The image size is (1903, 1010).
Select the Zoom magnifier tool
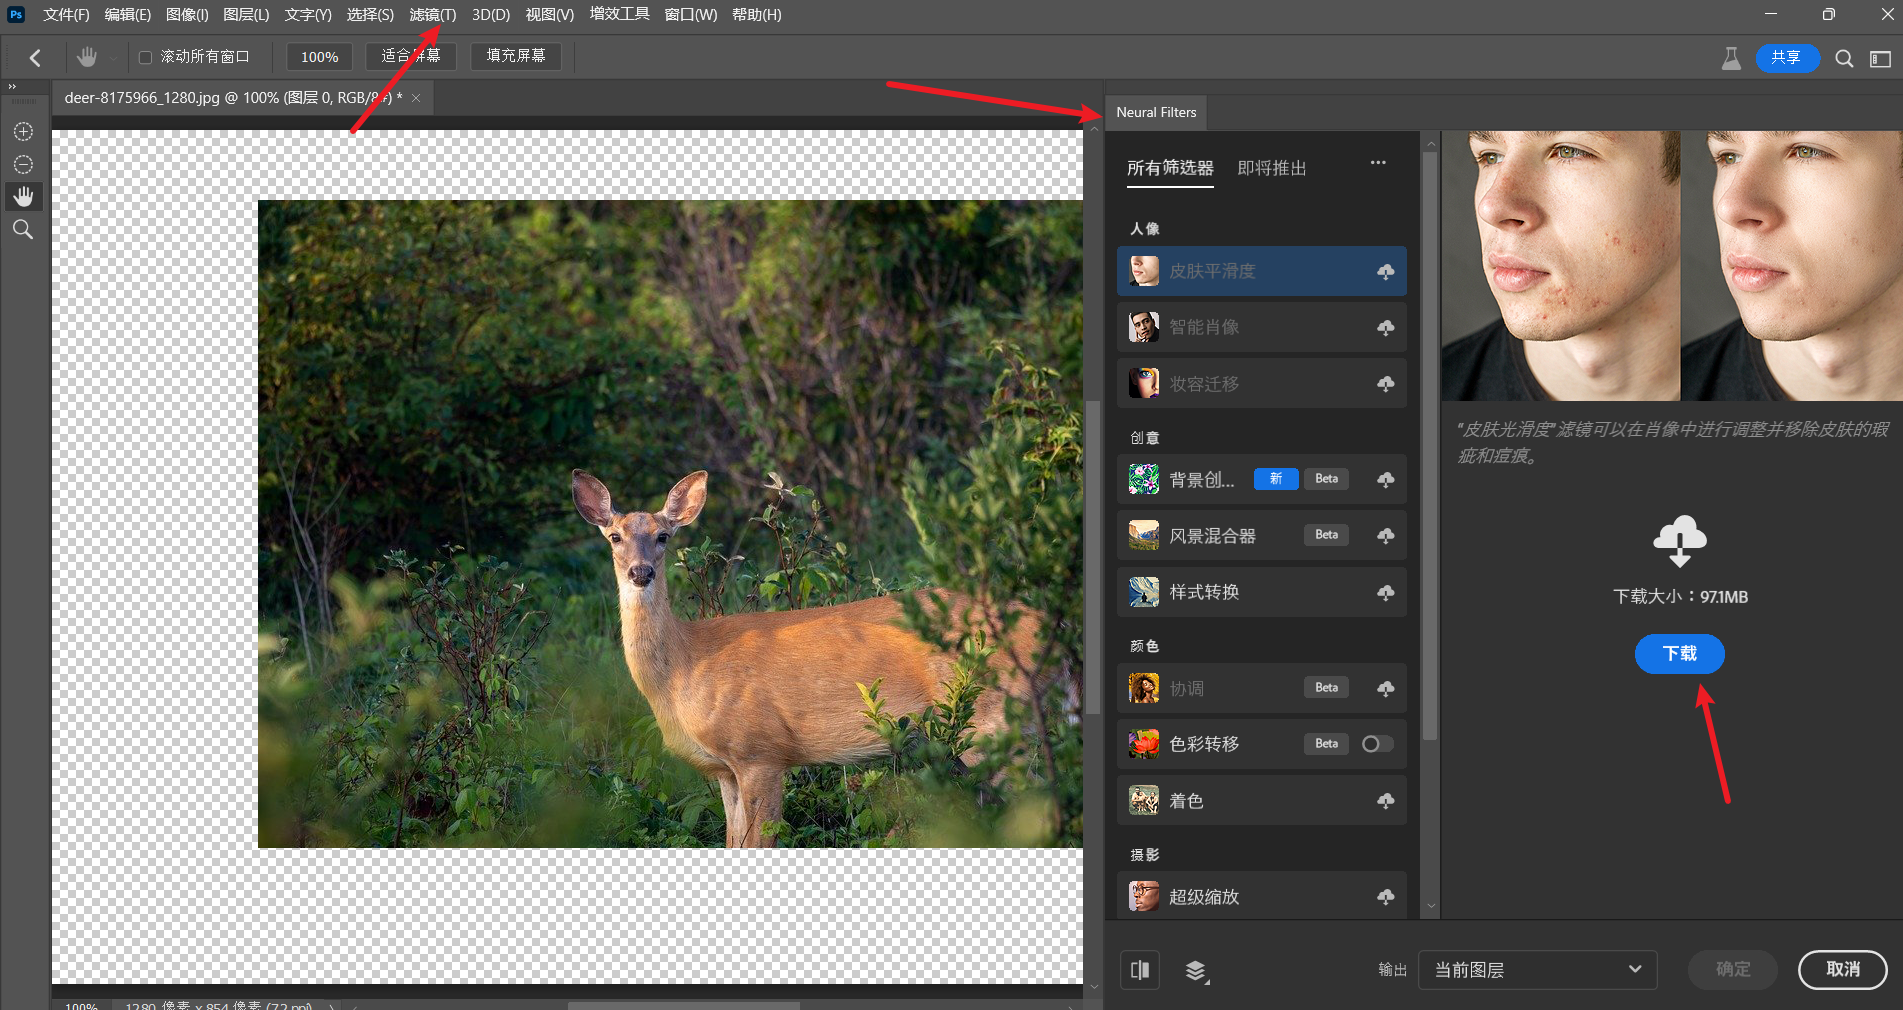(23, 230)
